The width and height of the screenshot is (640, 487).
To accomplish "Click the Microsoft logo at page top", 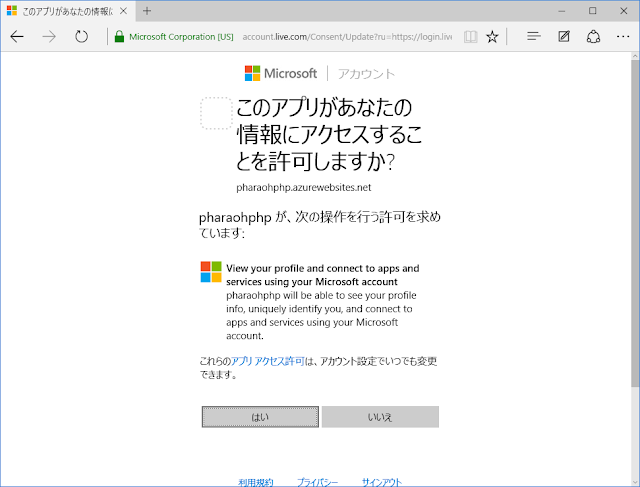I will point(280,73).
